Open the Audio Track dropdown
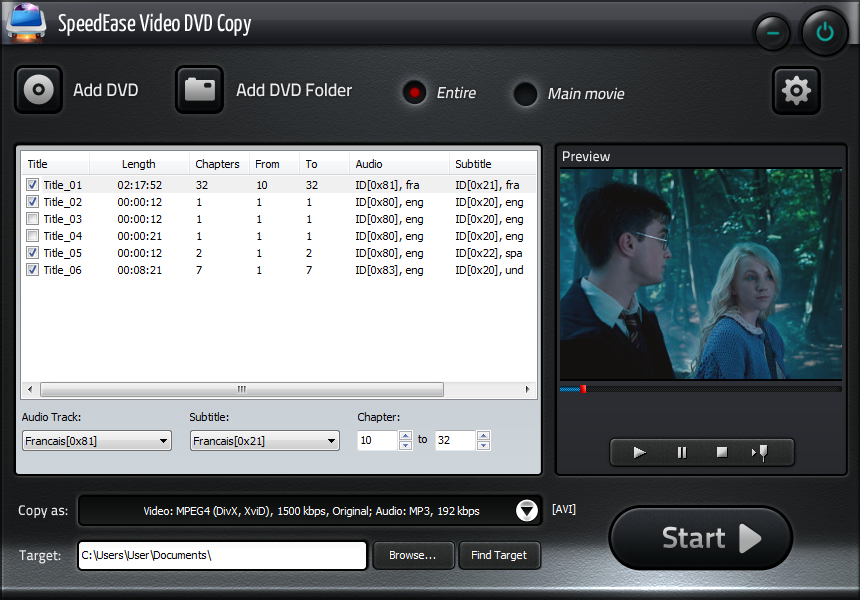This screenshot has height=600, width=860. tap(97, 440)
